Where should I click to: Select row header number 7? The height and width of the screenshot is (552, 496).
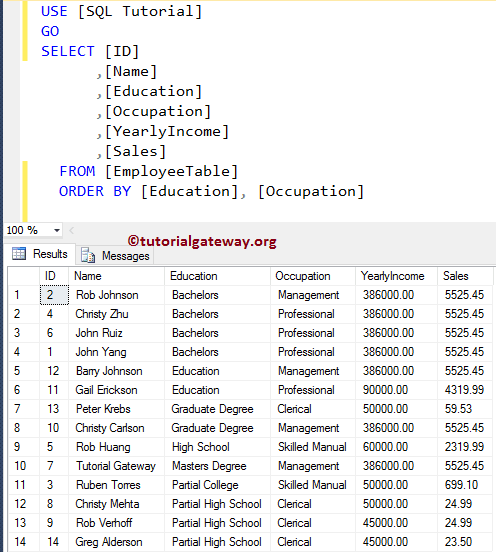point(24,409)
